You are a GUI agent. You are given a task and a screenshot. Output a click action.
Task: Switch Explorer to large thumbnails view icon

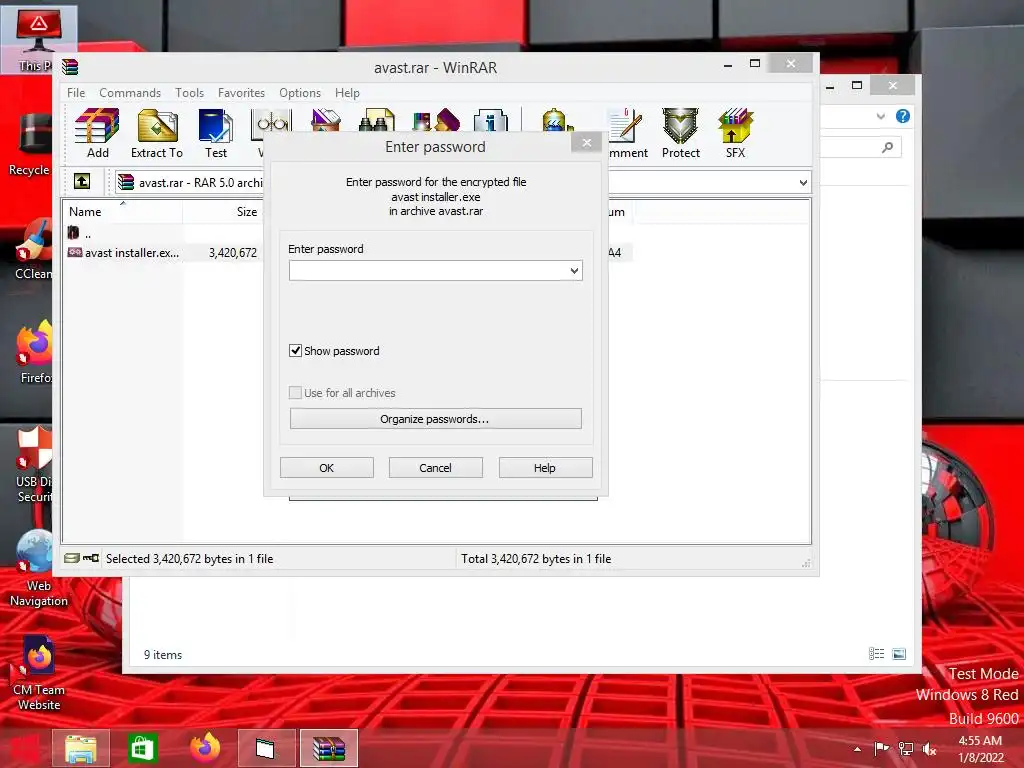pyautogui.click(x=899, y=654)
